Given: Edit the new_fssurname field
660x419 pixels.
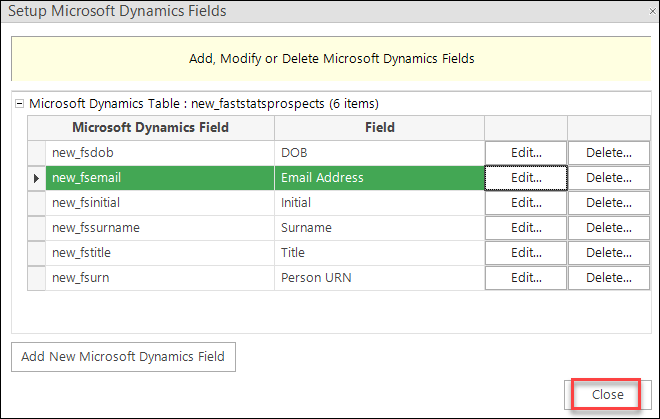Looking at the screenshot, I should click(526, 228).
